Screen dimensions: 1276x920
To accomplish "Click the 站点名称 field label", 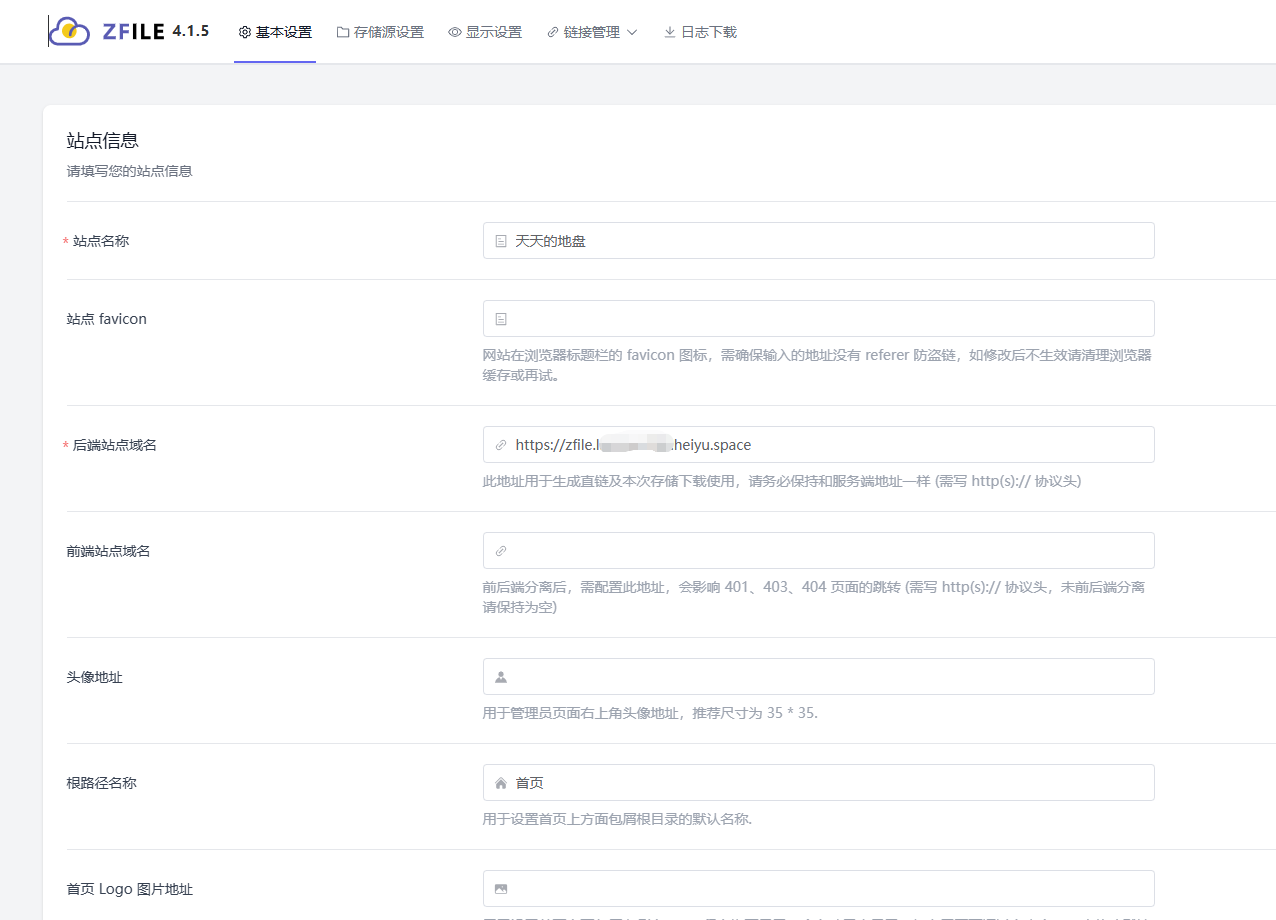I will [101, 241].
